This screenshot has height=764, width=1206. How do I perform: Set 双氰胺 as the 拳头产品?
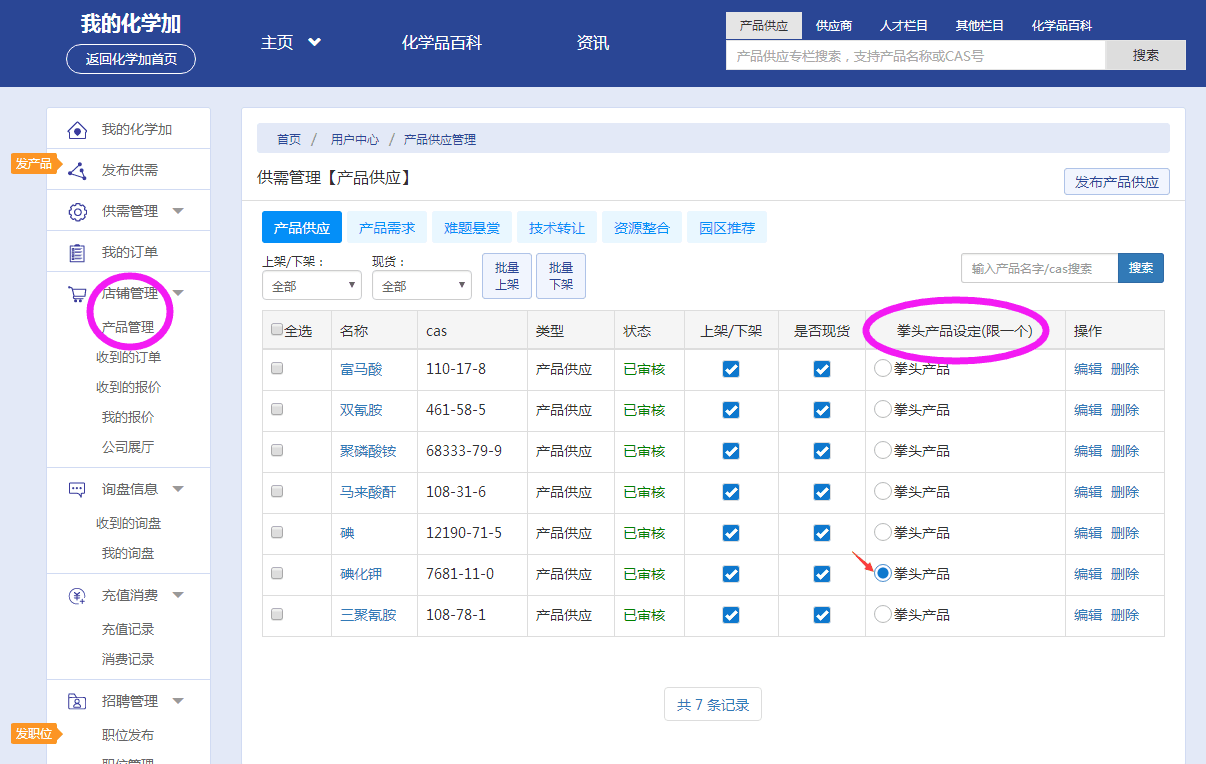coord(882,409)
